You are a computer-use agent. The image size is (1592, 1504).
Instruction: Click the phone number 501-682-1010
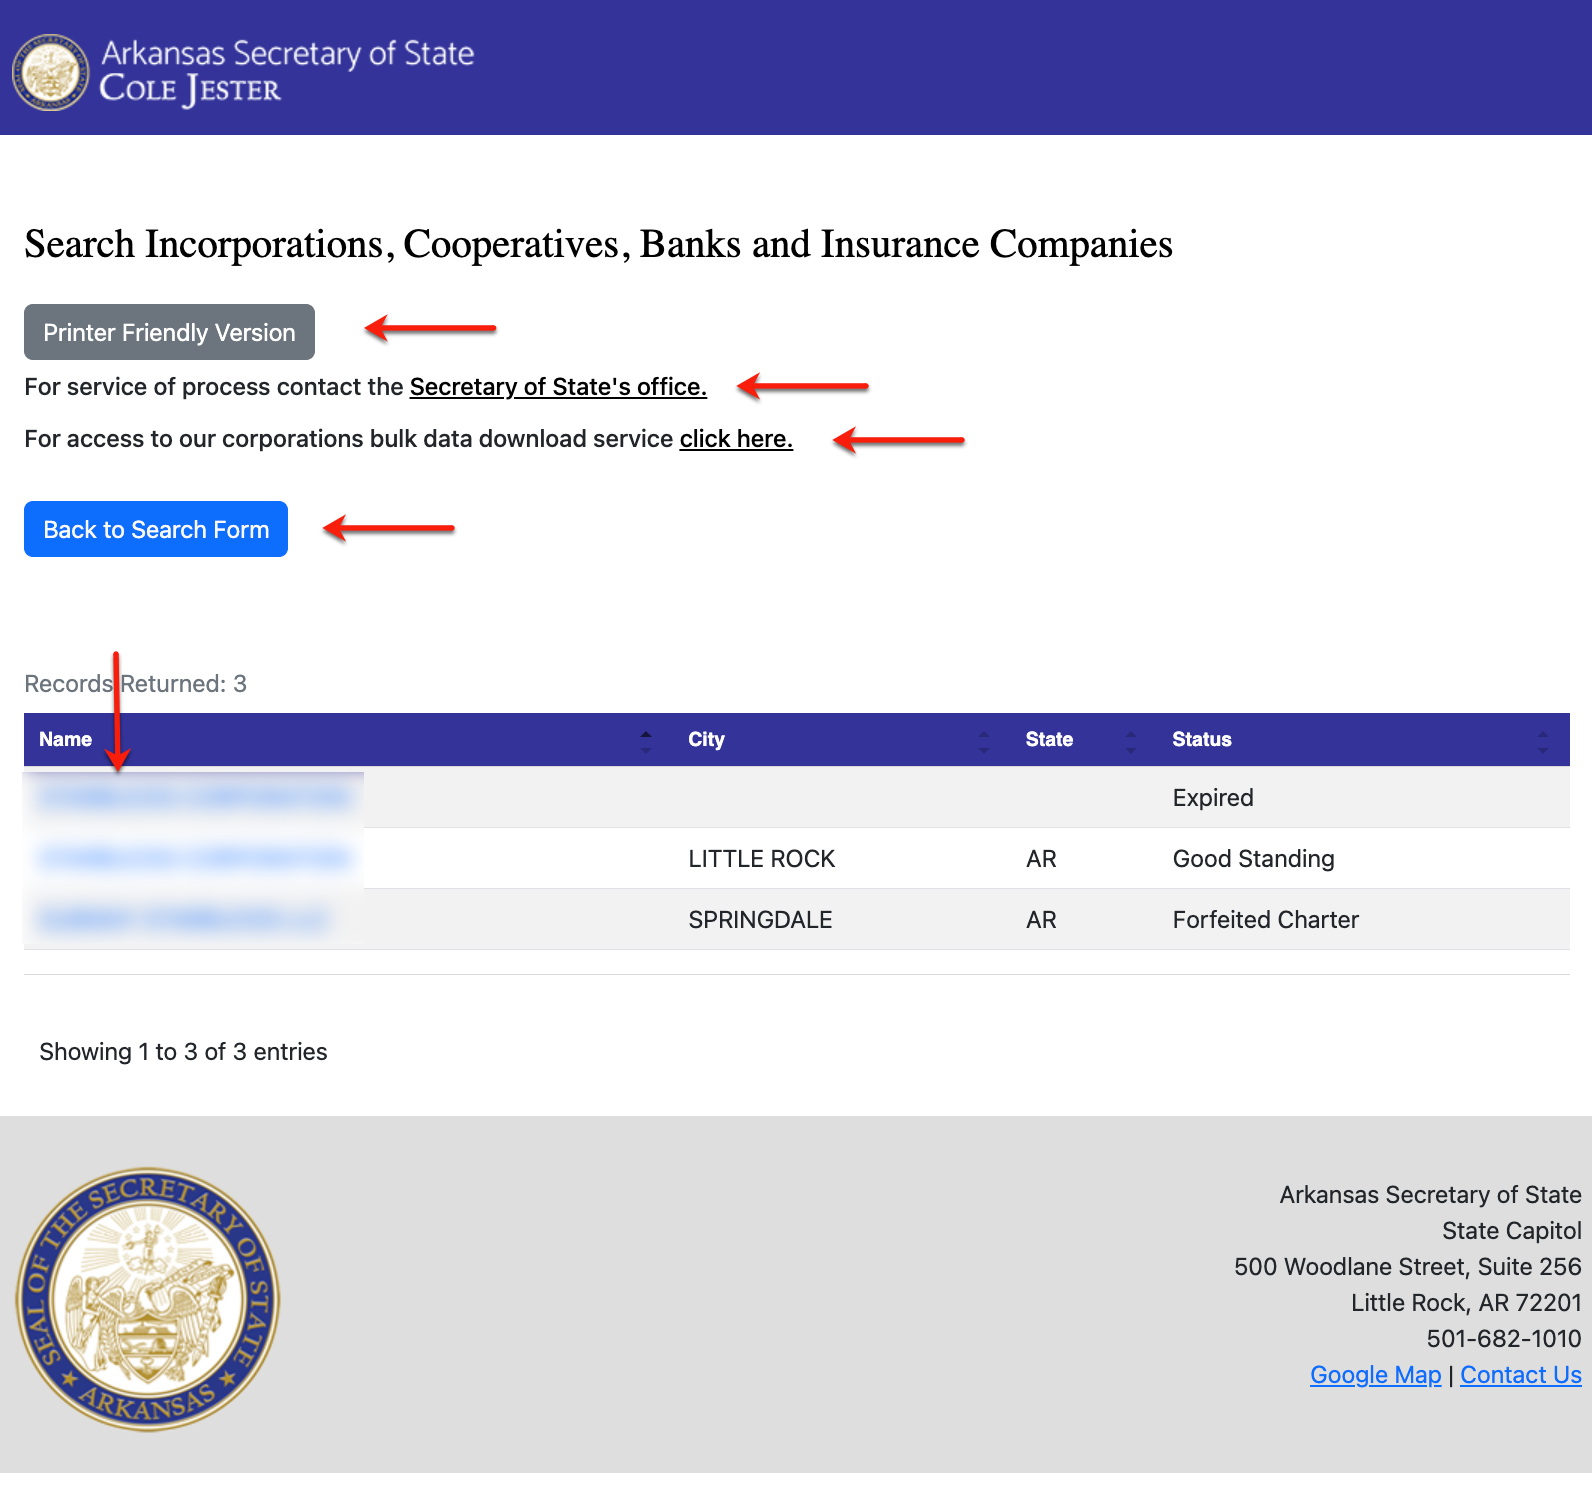point(1504,1338)
